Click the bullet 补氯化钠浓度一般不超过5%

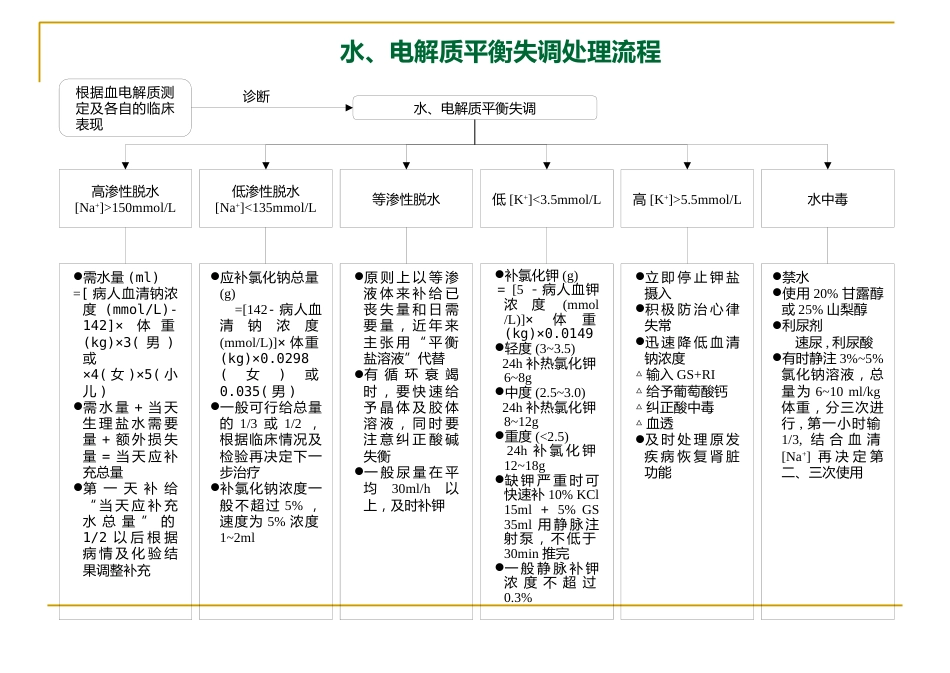(x=266, y=513)
